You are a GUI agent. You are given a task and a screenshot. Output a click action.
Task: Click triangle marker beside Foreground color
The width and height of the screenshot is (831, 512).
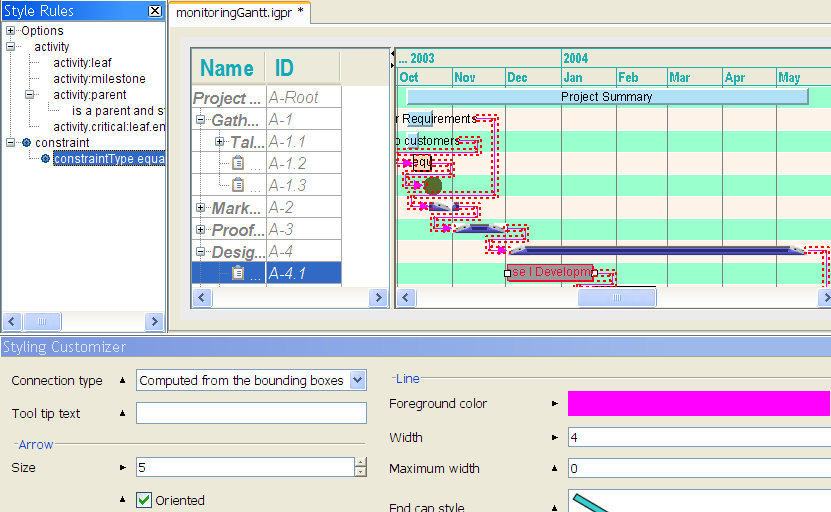point(555,404)
